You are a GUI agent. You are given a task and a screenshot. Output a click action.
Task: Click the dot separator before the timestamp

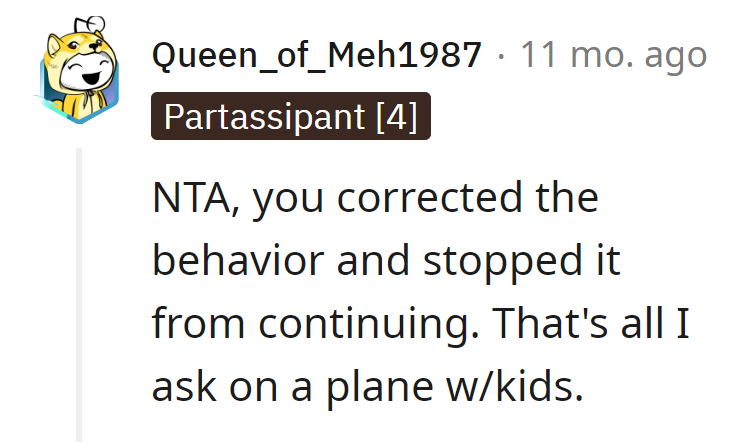(x=501, y=56)
